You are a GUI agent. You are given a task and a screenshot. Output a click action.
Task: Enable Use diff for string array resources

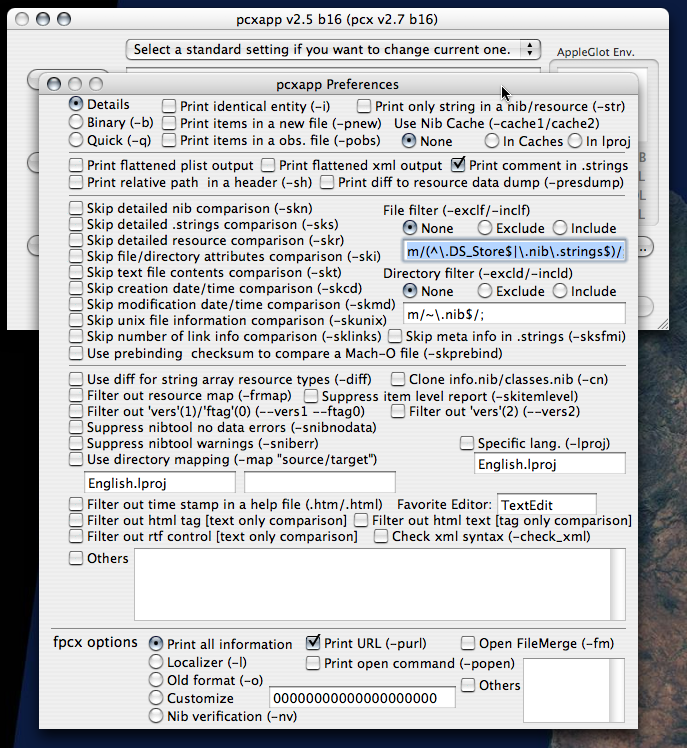click(x=76, y=379)
